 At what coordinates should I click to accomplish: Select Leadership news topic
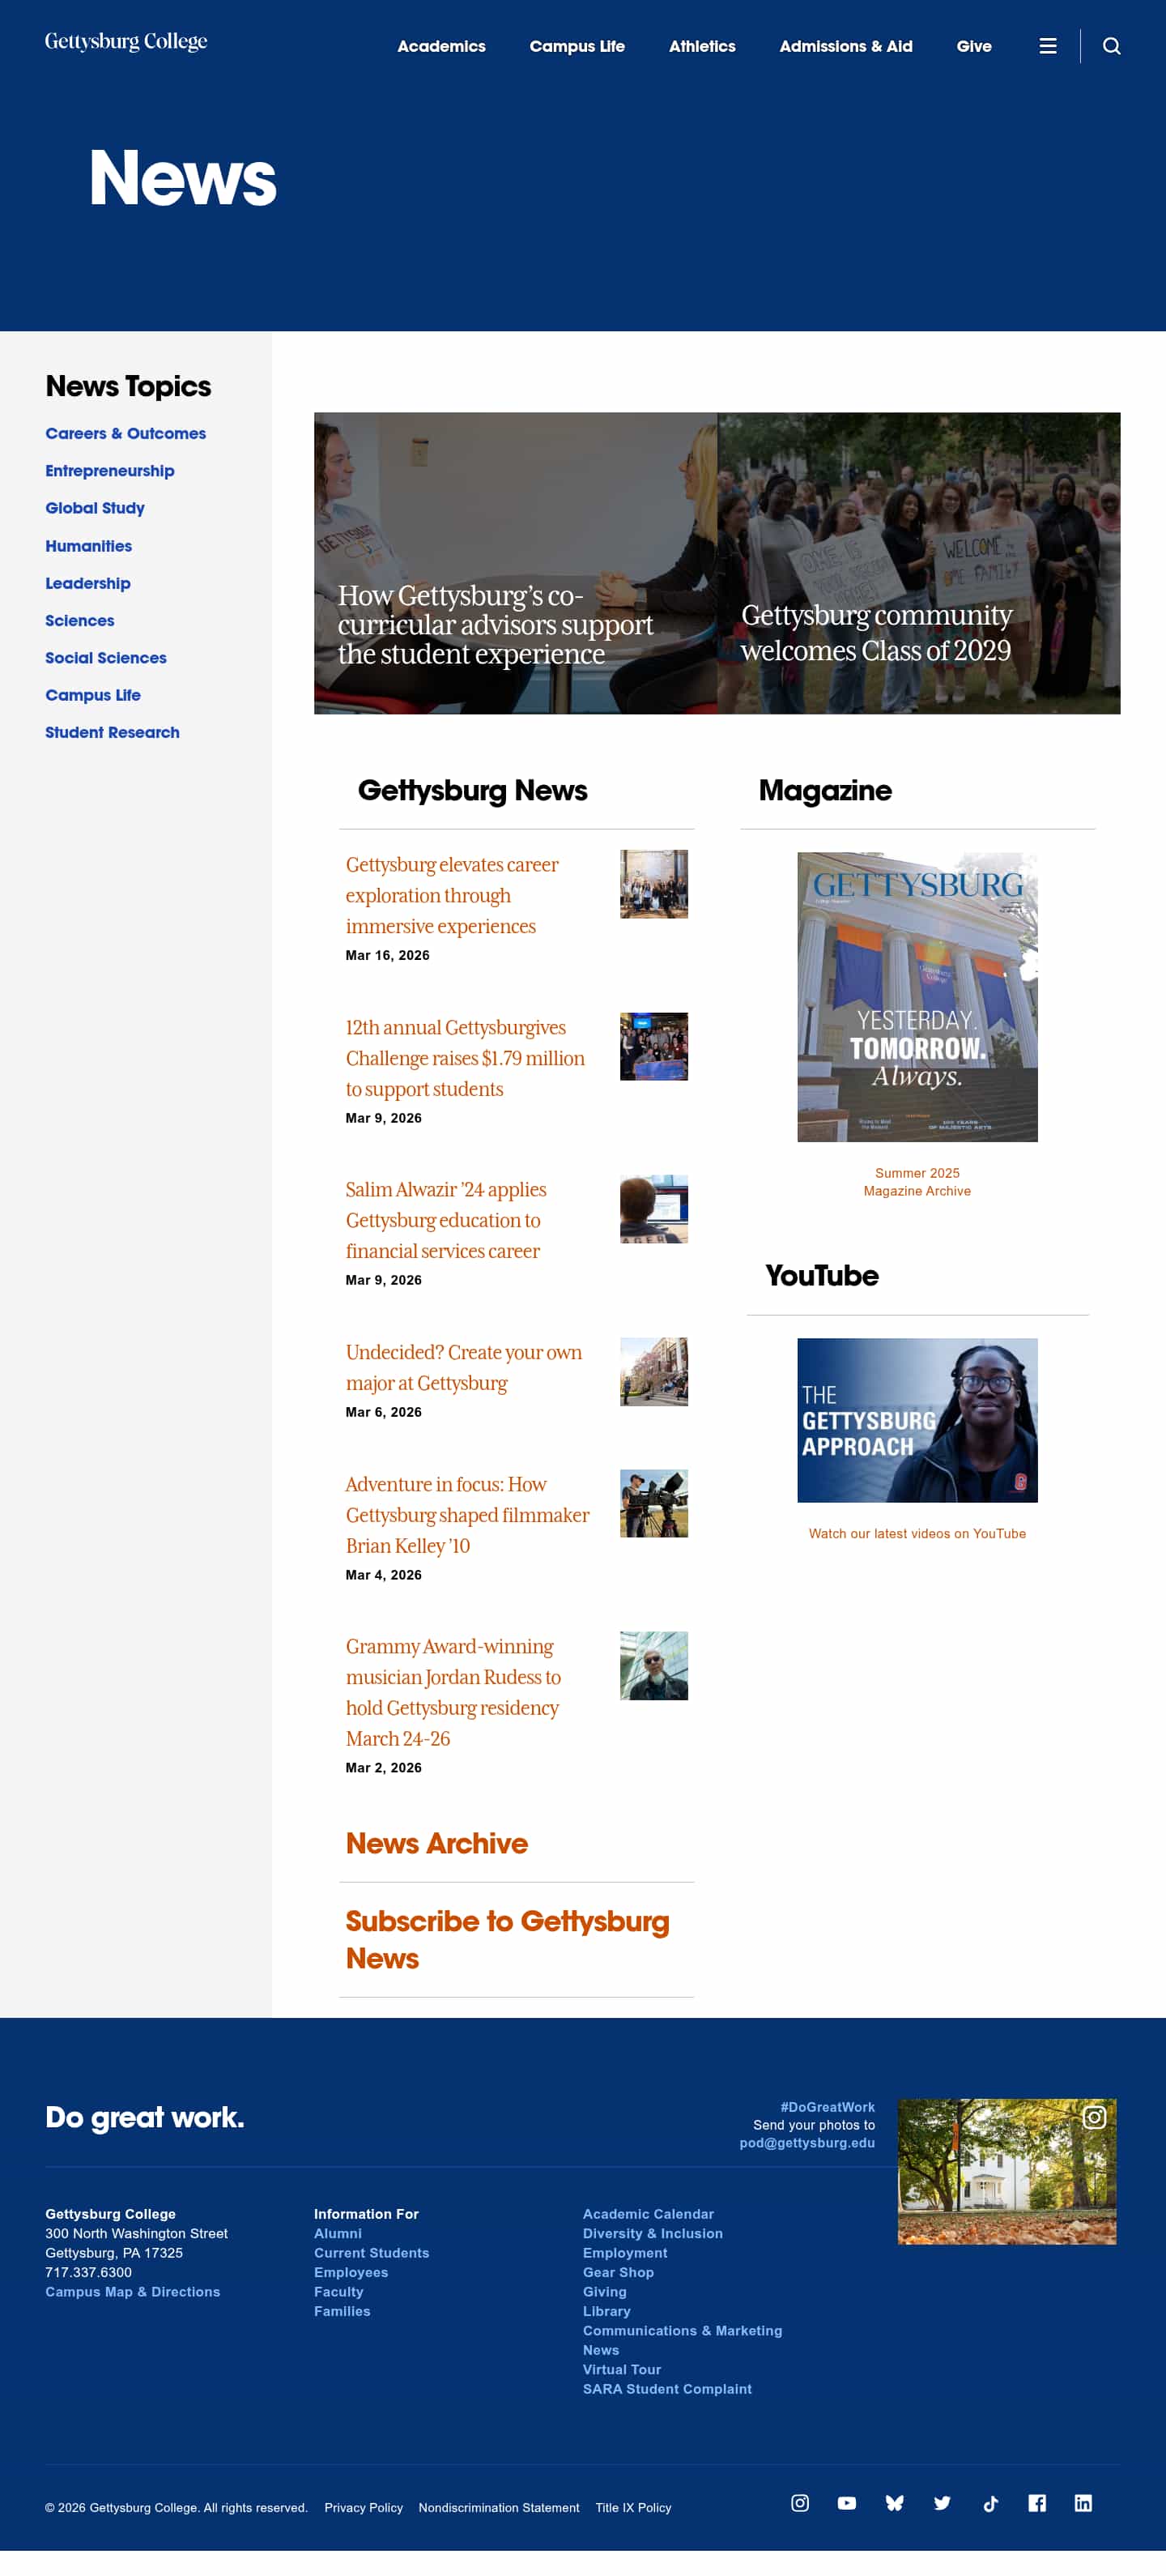pos(88,583)
